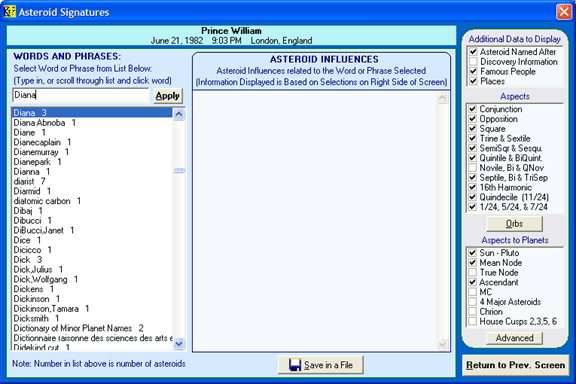Viewport: 576px width, 384px height.
Task: Click Return to Prev. Screen button
Action: [x=515, y=365]
